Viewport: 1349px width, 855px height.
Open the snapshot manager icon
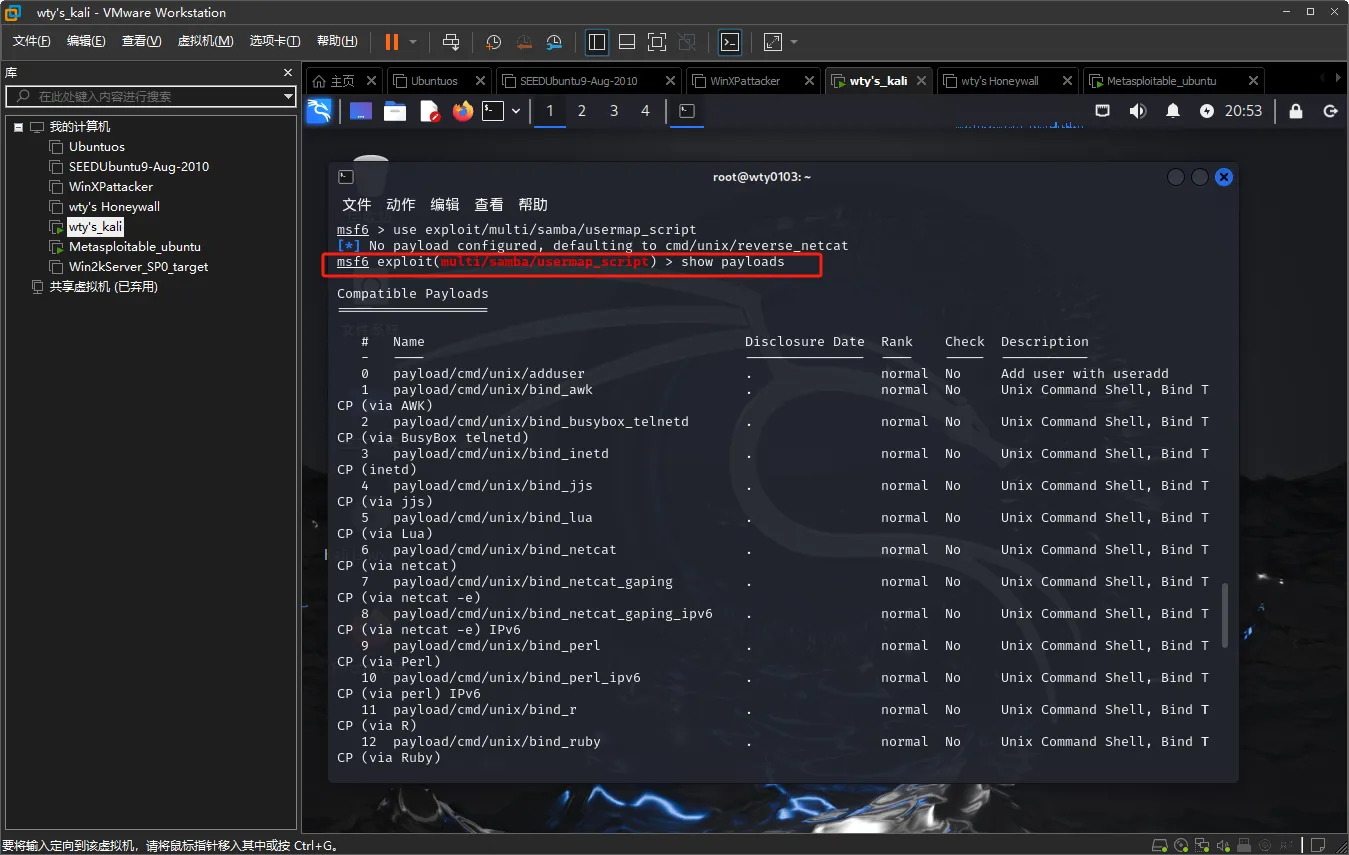coord(555,41)
